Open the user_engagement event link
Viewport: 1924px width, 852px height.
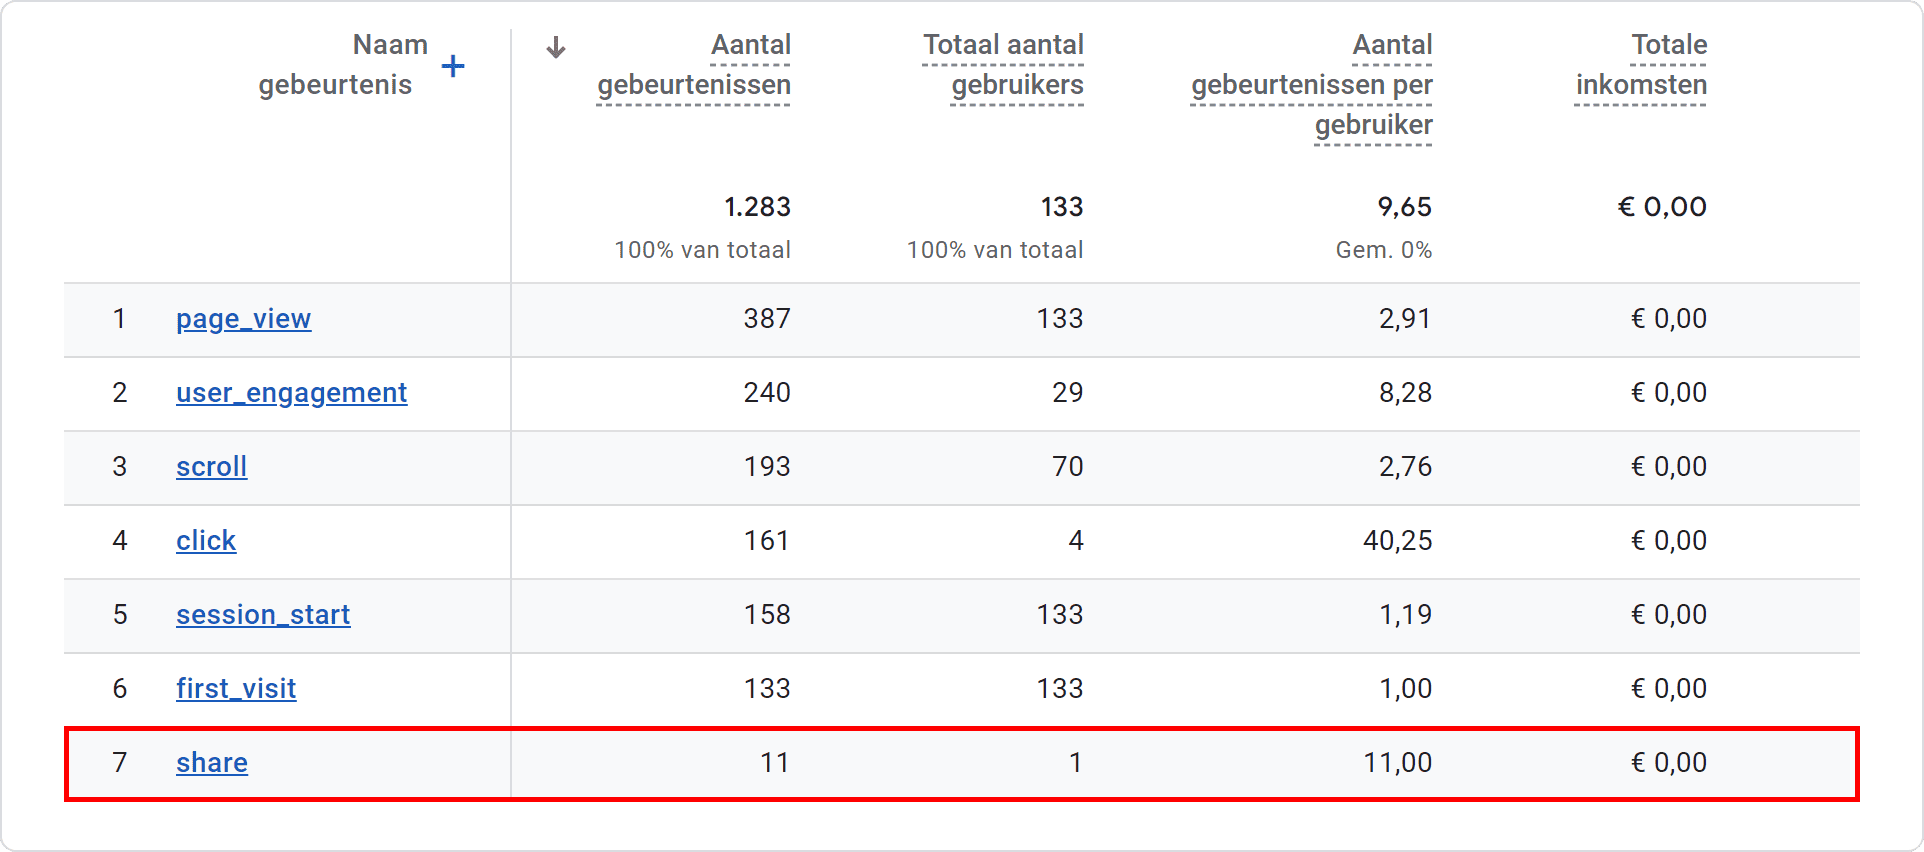click(291, 393)
